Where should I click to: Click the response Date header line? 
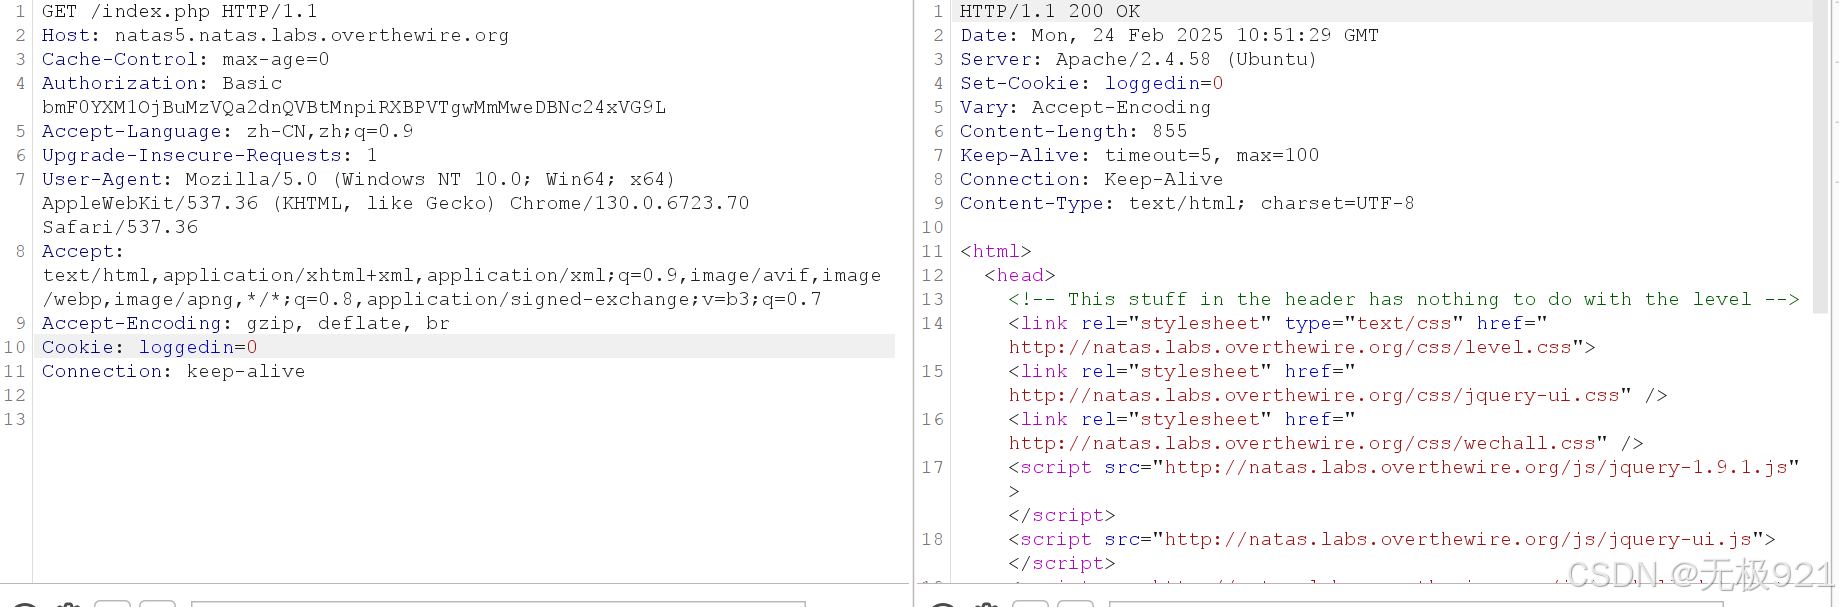click(1169, 35)
